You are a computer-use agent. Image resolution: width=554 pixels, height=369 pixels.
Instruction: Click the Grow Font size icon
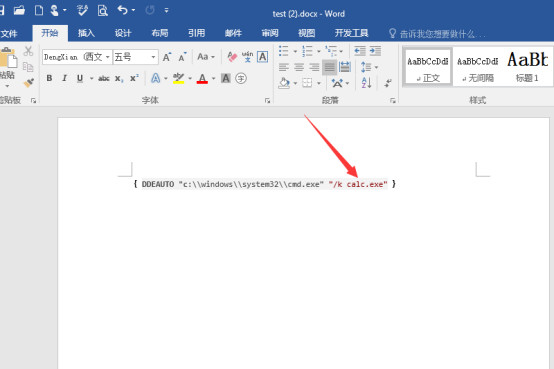coord(167,57)
